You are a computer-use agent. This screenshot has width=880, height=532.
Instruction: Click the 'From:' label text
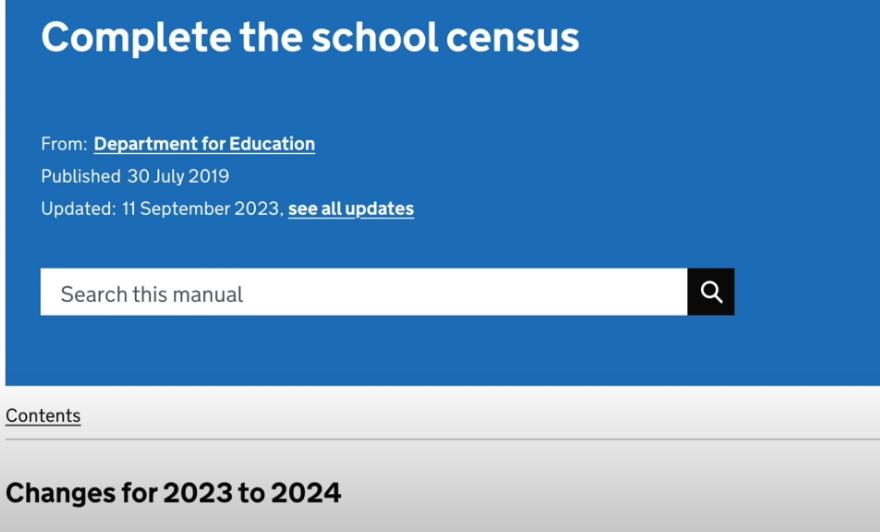64,144
